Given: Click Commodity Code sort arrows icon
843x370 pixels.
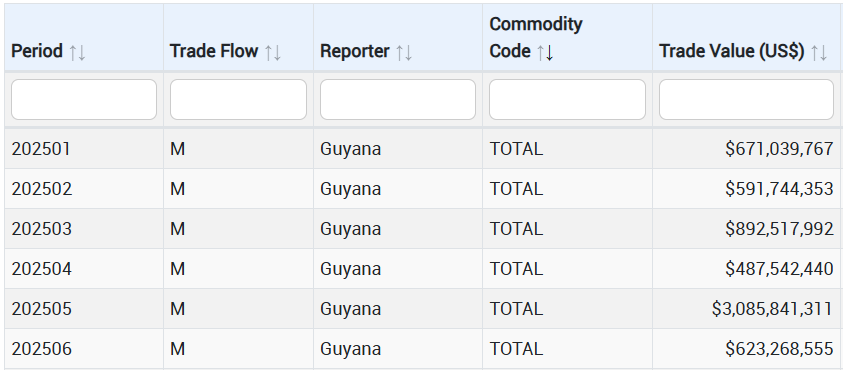Looking at the screenshot, I should (x=545, y=52).
